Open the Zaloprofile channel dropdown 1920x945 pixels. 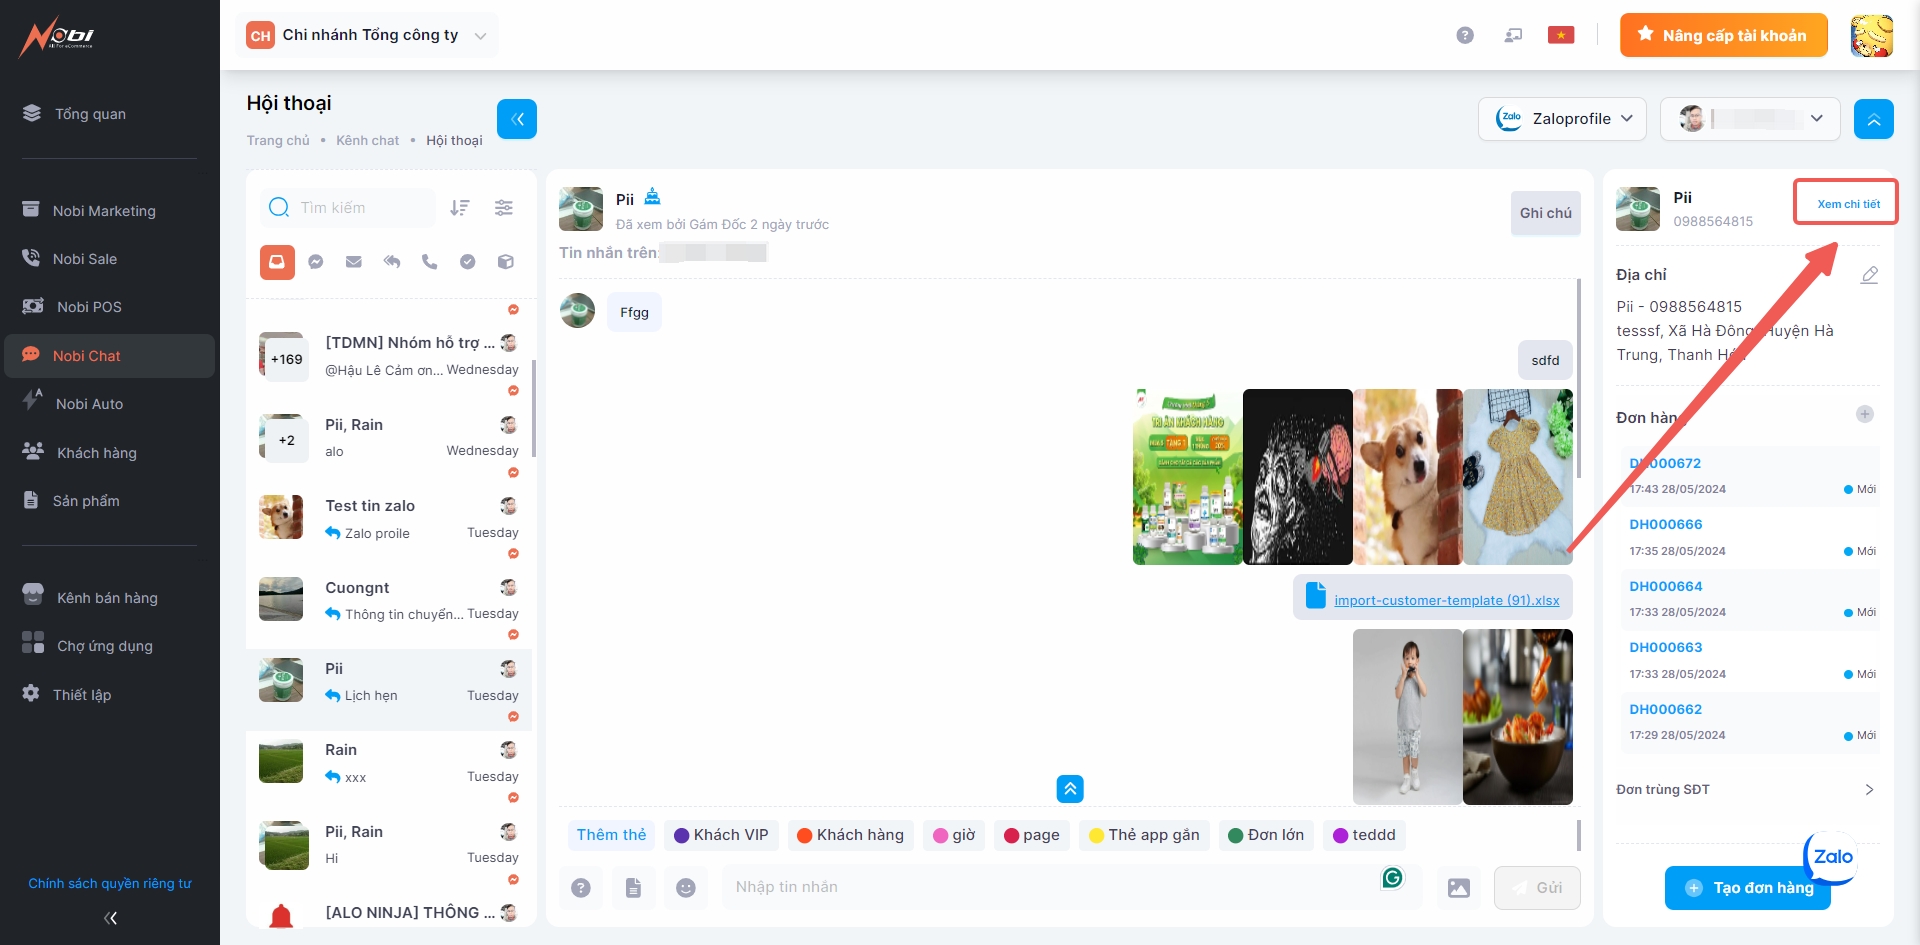pos(1563,119)
